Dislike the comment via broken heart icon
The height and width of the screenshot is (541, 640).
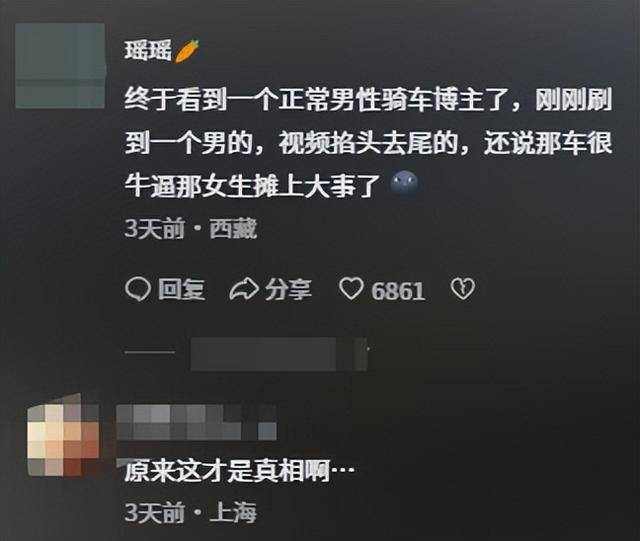[462, 289]
